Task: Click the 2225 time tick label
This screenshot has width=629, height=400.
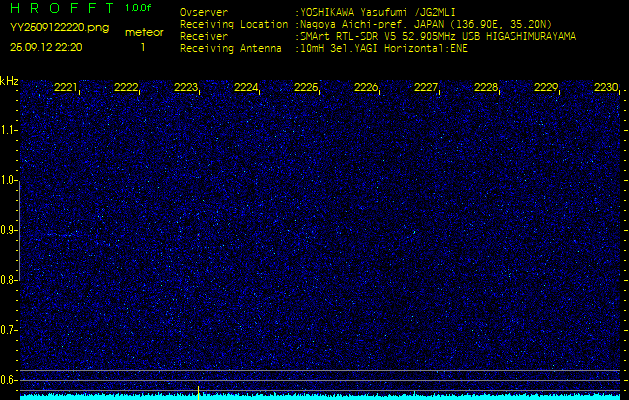Action: (x=306, y=88)
